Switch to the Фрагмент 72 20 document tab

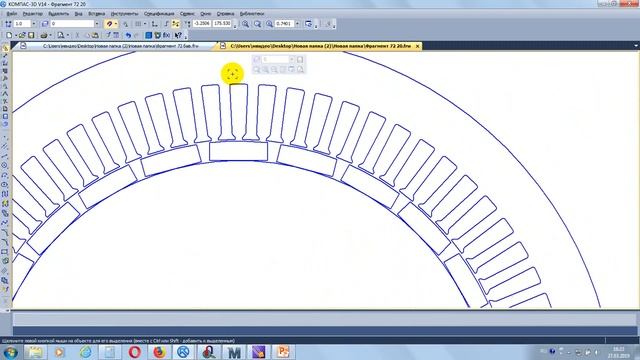pos(320,46)
